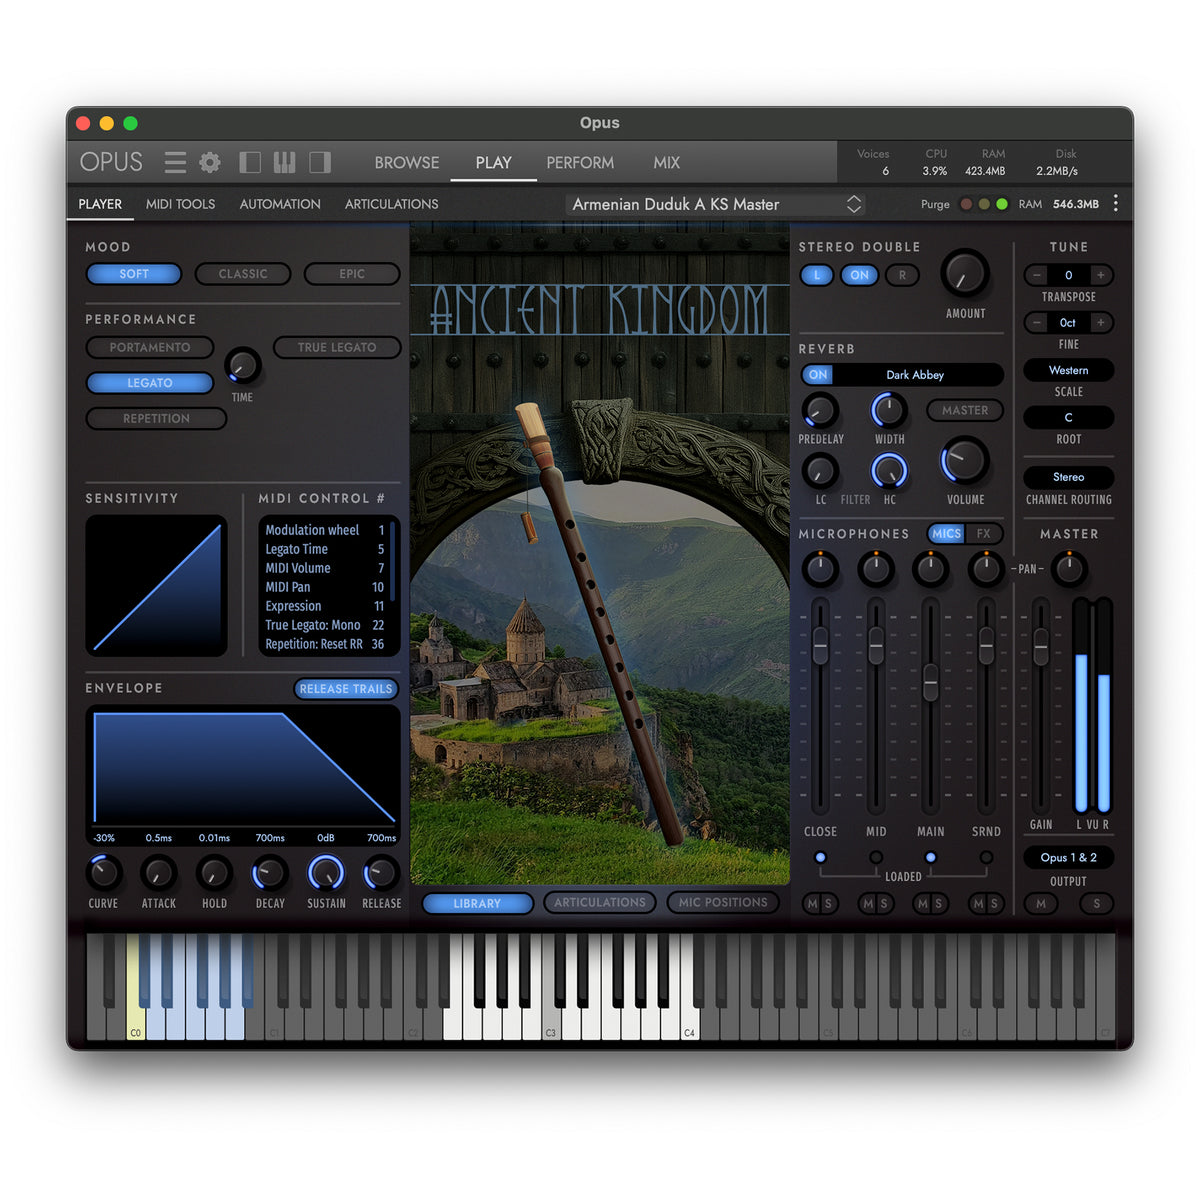The height and width of the screenshot is (1200, 1200).
Task: Increase Fine tune with the plus button
Action: [1101, 322]
